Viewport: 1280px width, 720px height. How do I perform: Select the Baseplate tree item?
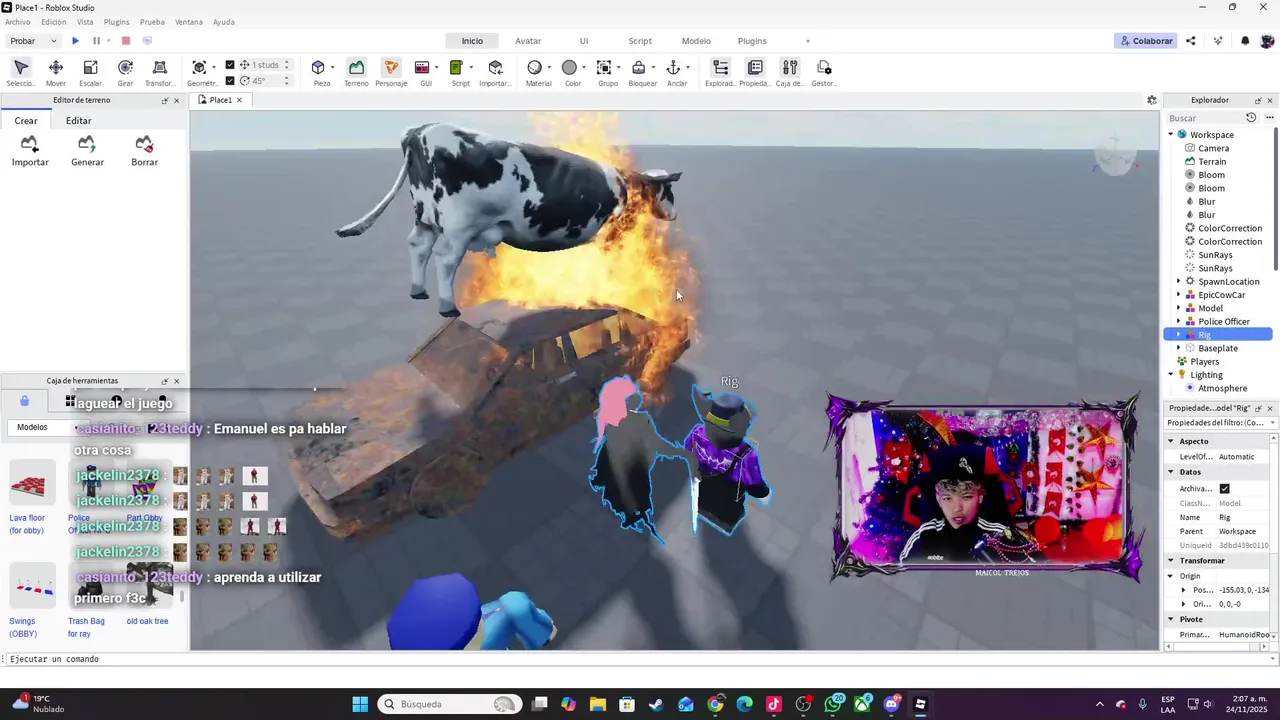click(1218, 348)
